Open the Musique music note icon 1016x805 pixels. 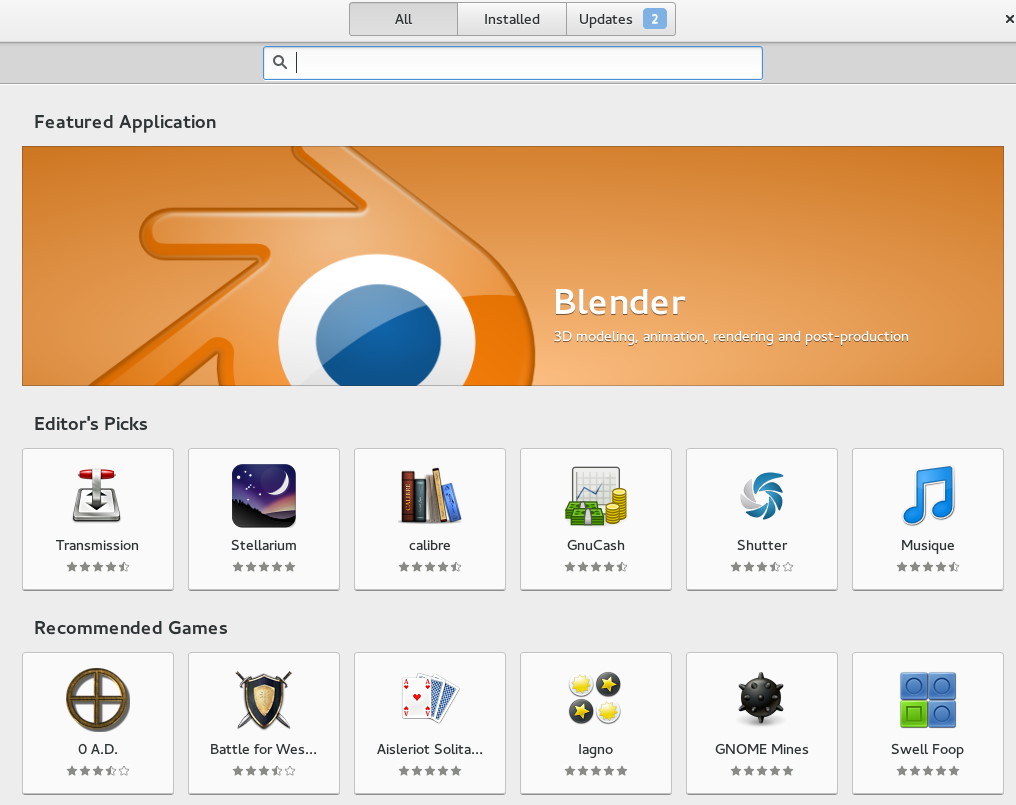pos(928,496)
